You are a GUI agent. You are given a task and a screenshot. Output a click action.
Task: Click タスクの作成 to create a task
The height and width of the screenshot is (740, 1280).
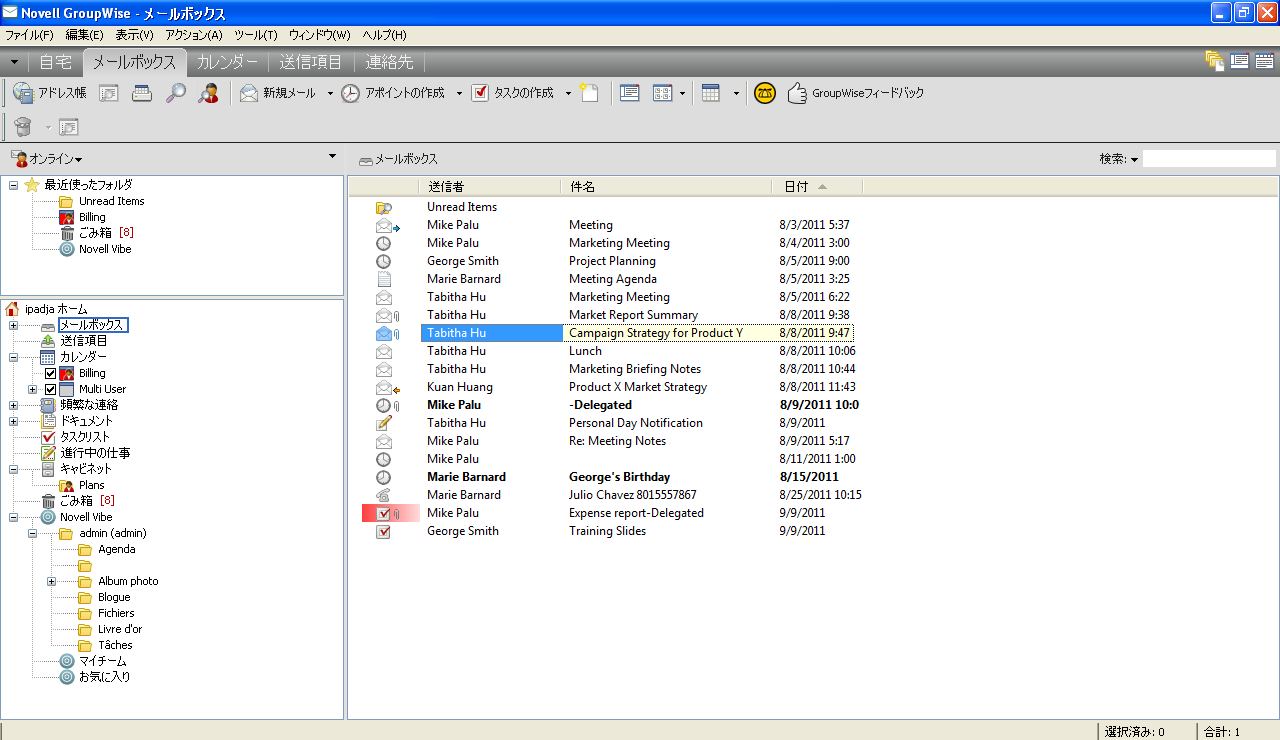click(x=513, y=93)
